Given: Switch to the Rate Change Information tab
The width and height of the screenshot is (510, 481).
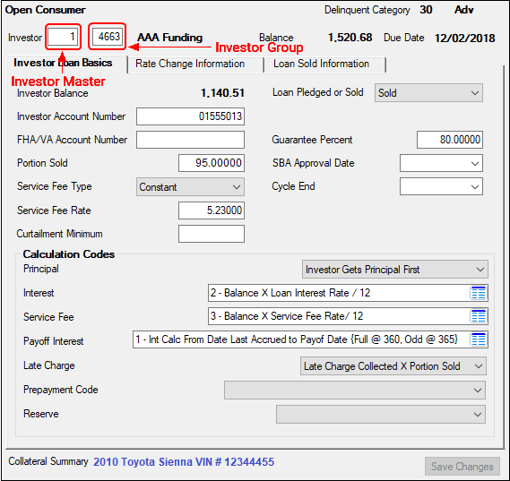Looking at the screenshot, I should 190,64.
